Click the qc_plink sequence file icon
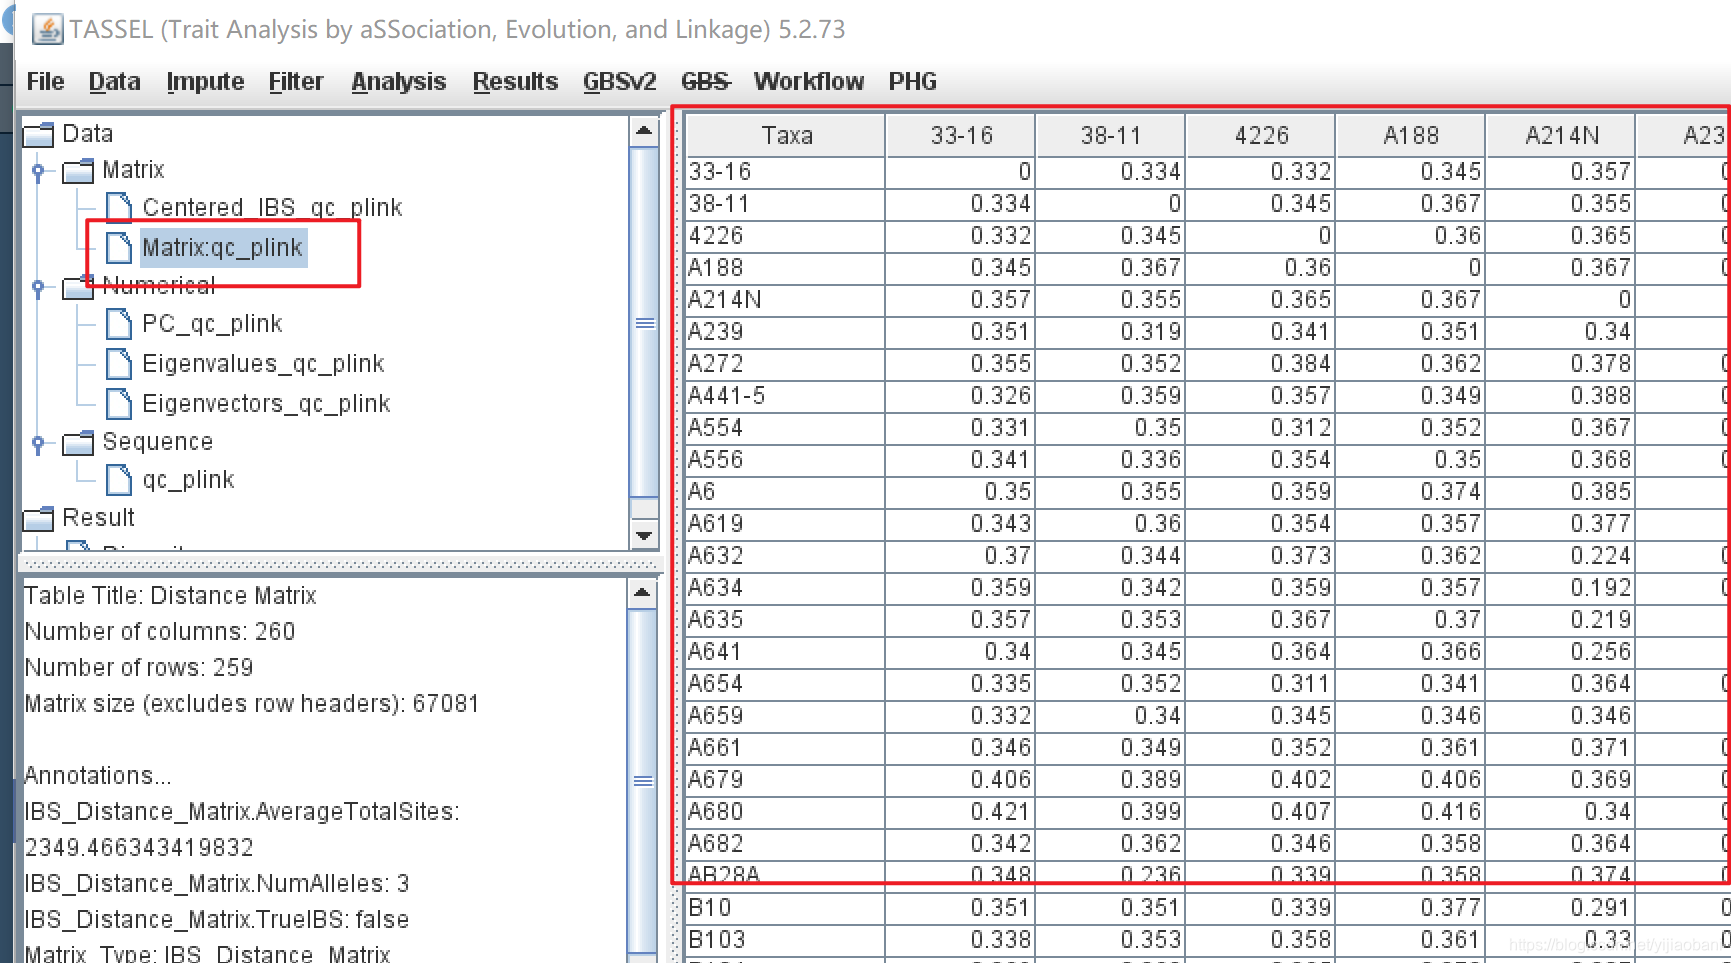 point(119,480)
